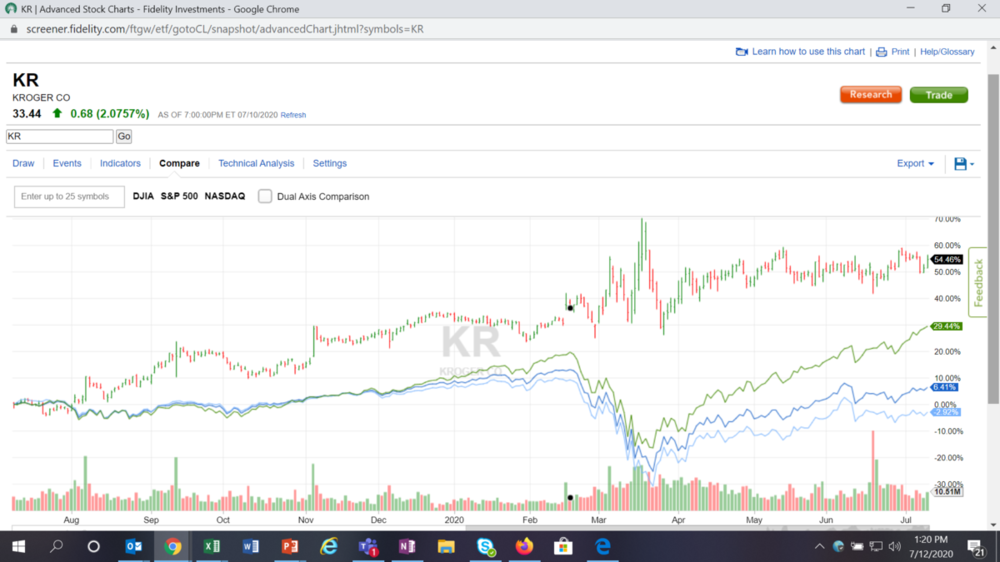This screenshot has width=1000, height=562.
Task: Click the black event dot on February price
Action: click(570, 308)
